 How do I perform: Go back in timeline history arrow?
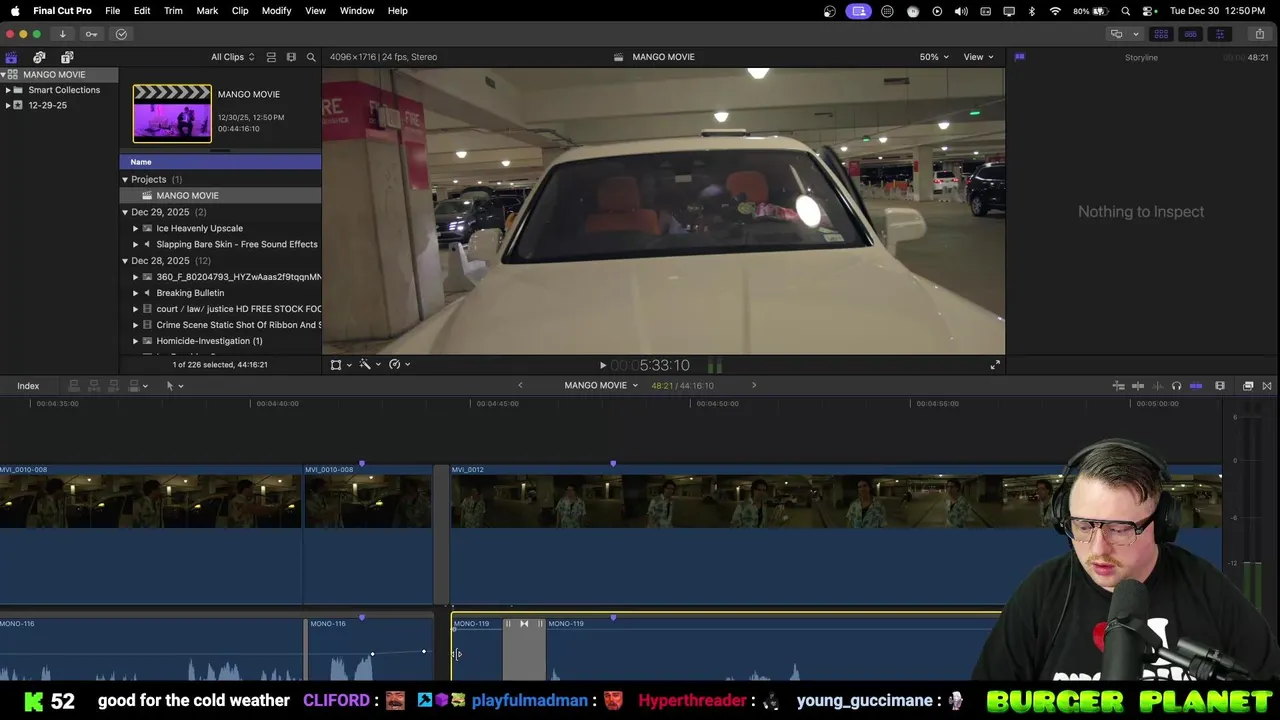(520, 386)
